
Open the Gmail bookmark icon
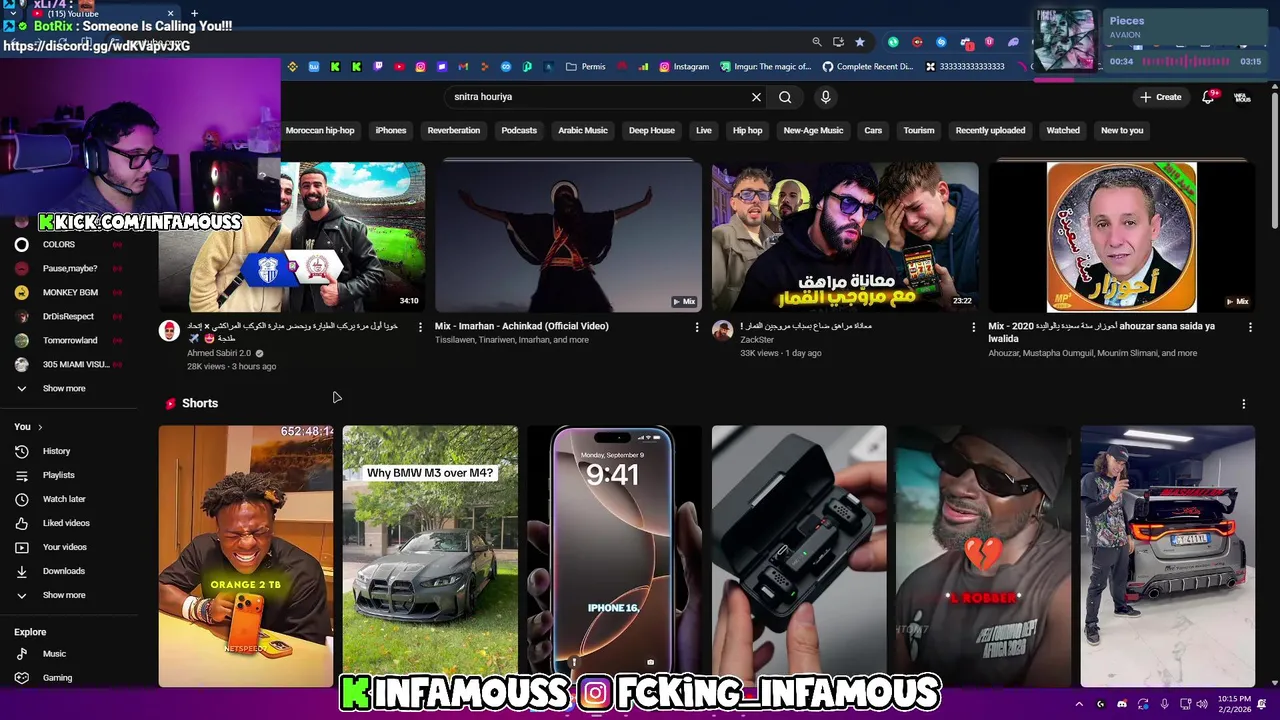point(463,67)
